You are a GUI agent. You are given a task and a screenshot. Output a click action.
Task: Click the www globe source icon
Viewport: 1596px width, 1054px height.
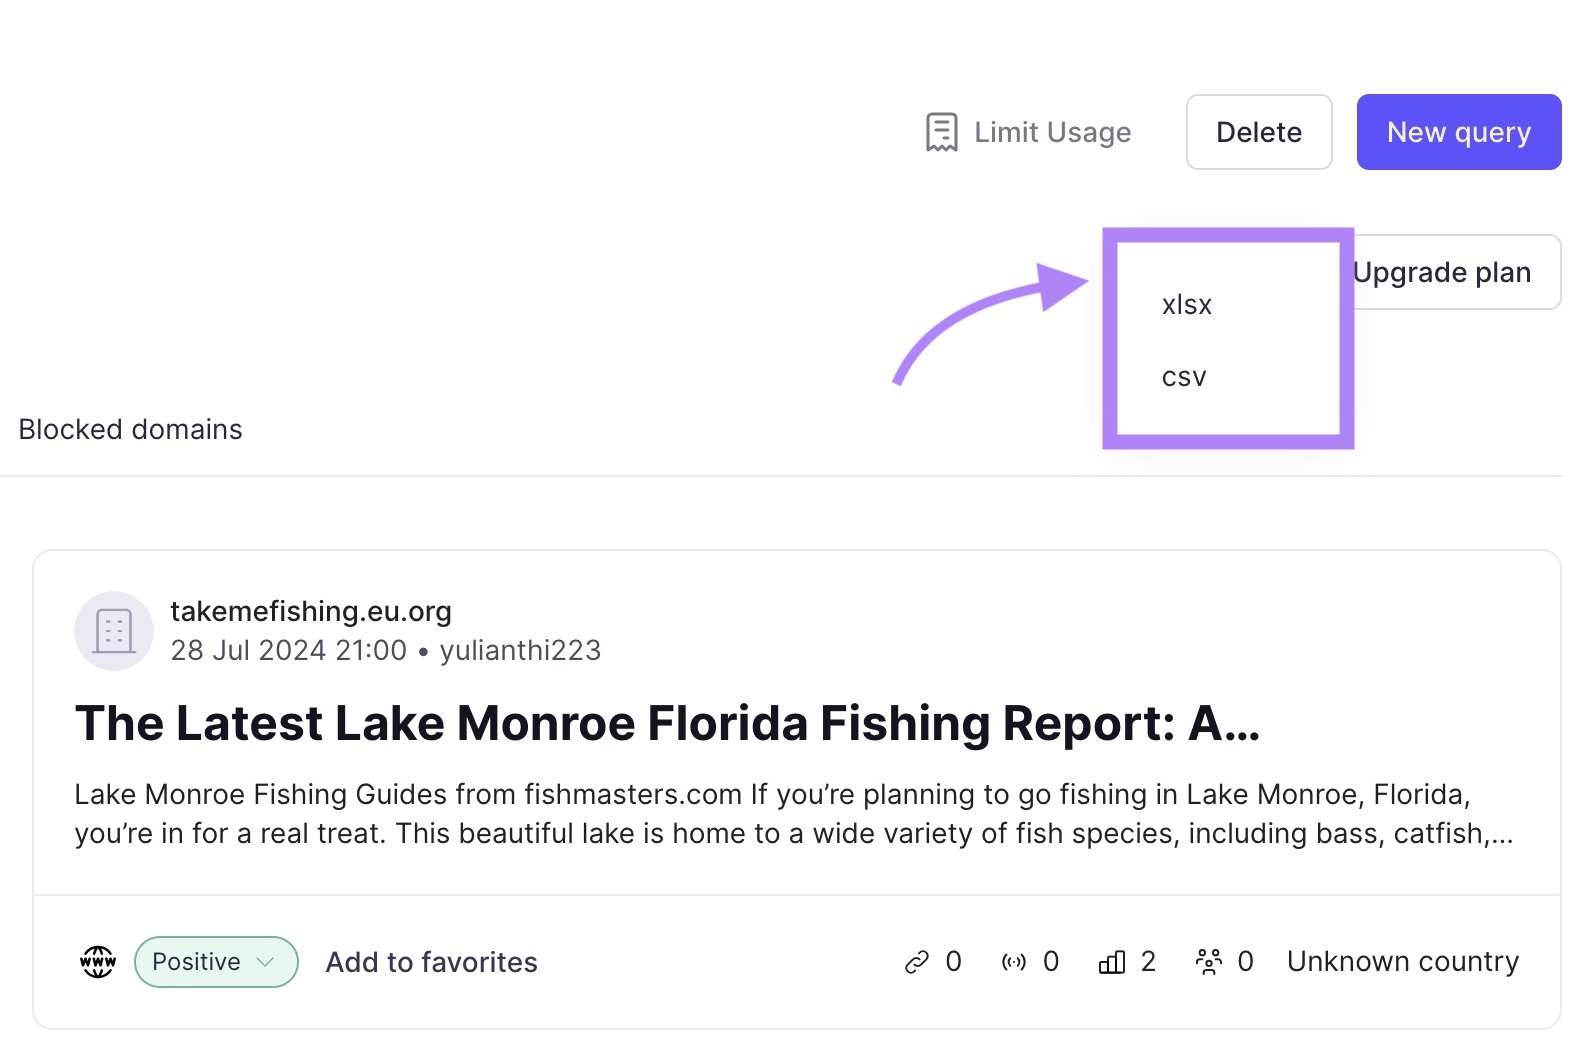tap(98, 962)
